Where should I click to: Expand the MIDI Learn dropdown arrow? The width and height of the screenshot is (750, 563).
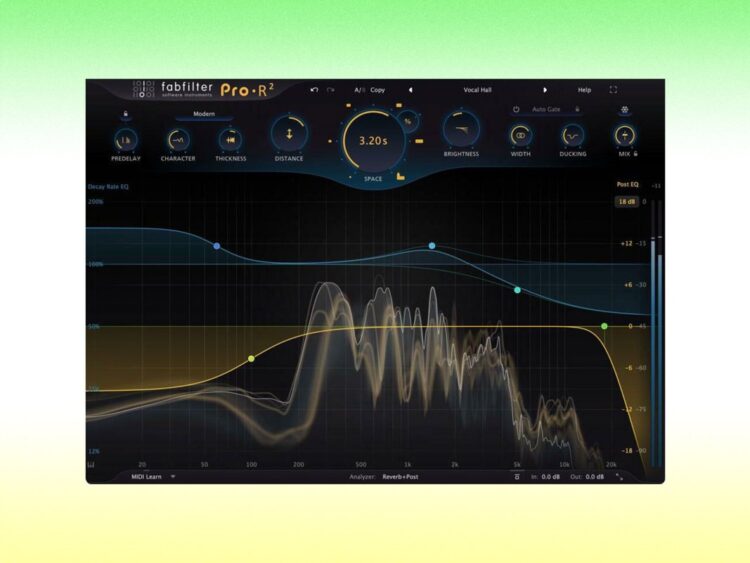pos(173,477)
